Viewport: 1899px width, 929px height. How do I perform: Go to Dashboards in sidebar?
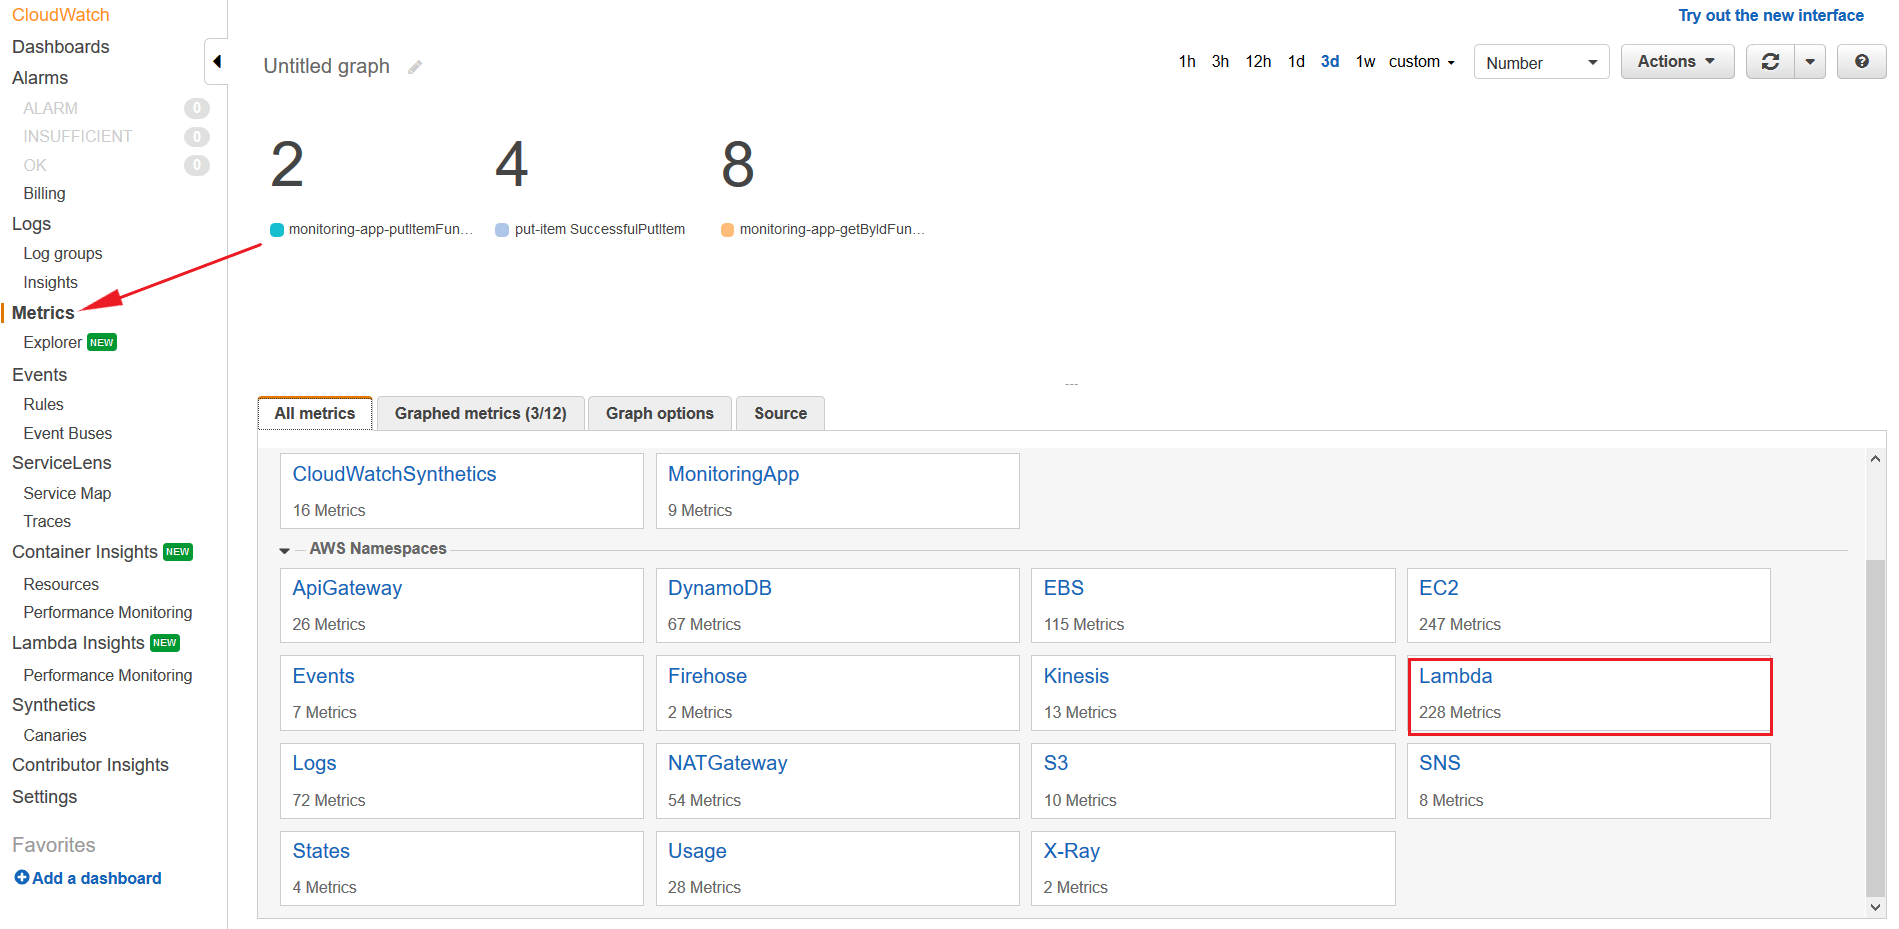pos(60,47)
